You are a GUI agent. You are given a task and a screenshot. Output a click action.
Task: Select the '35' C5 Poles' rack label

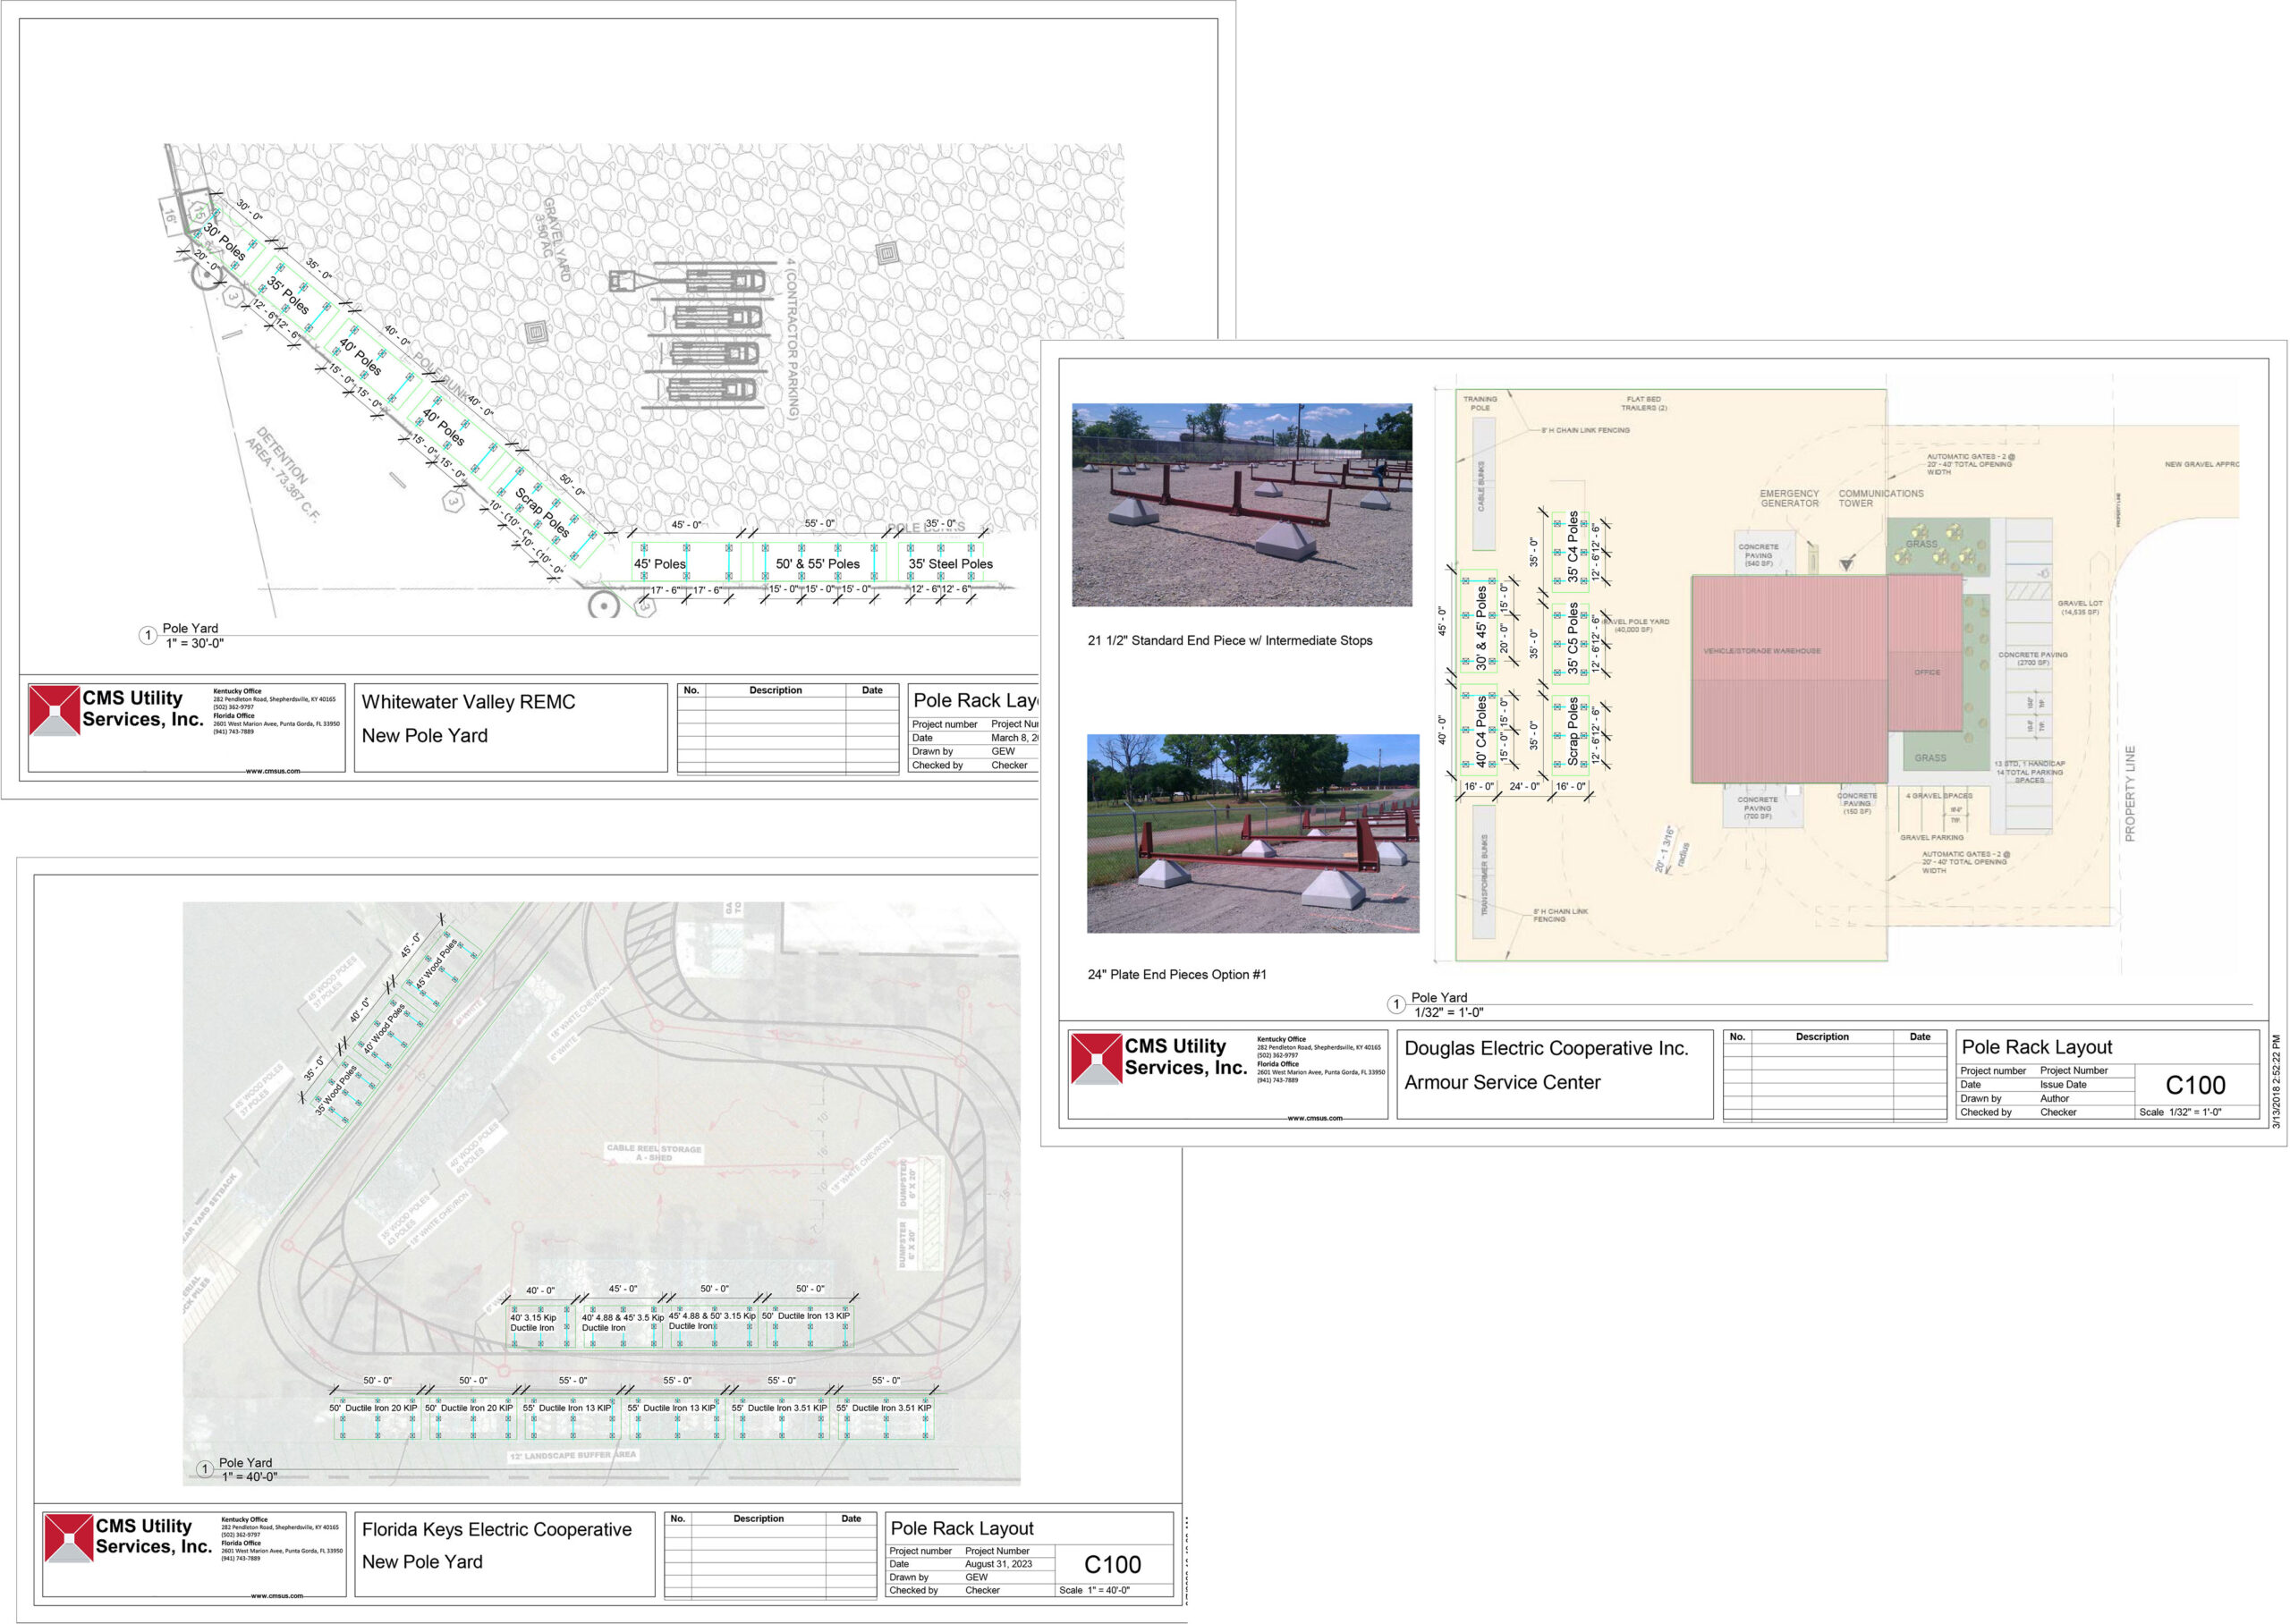point(1573,637)
